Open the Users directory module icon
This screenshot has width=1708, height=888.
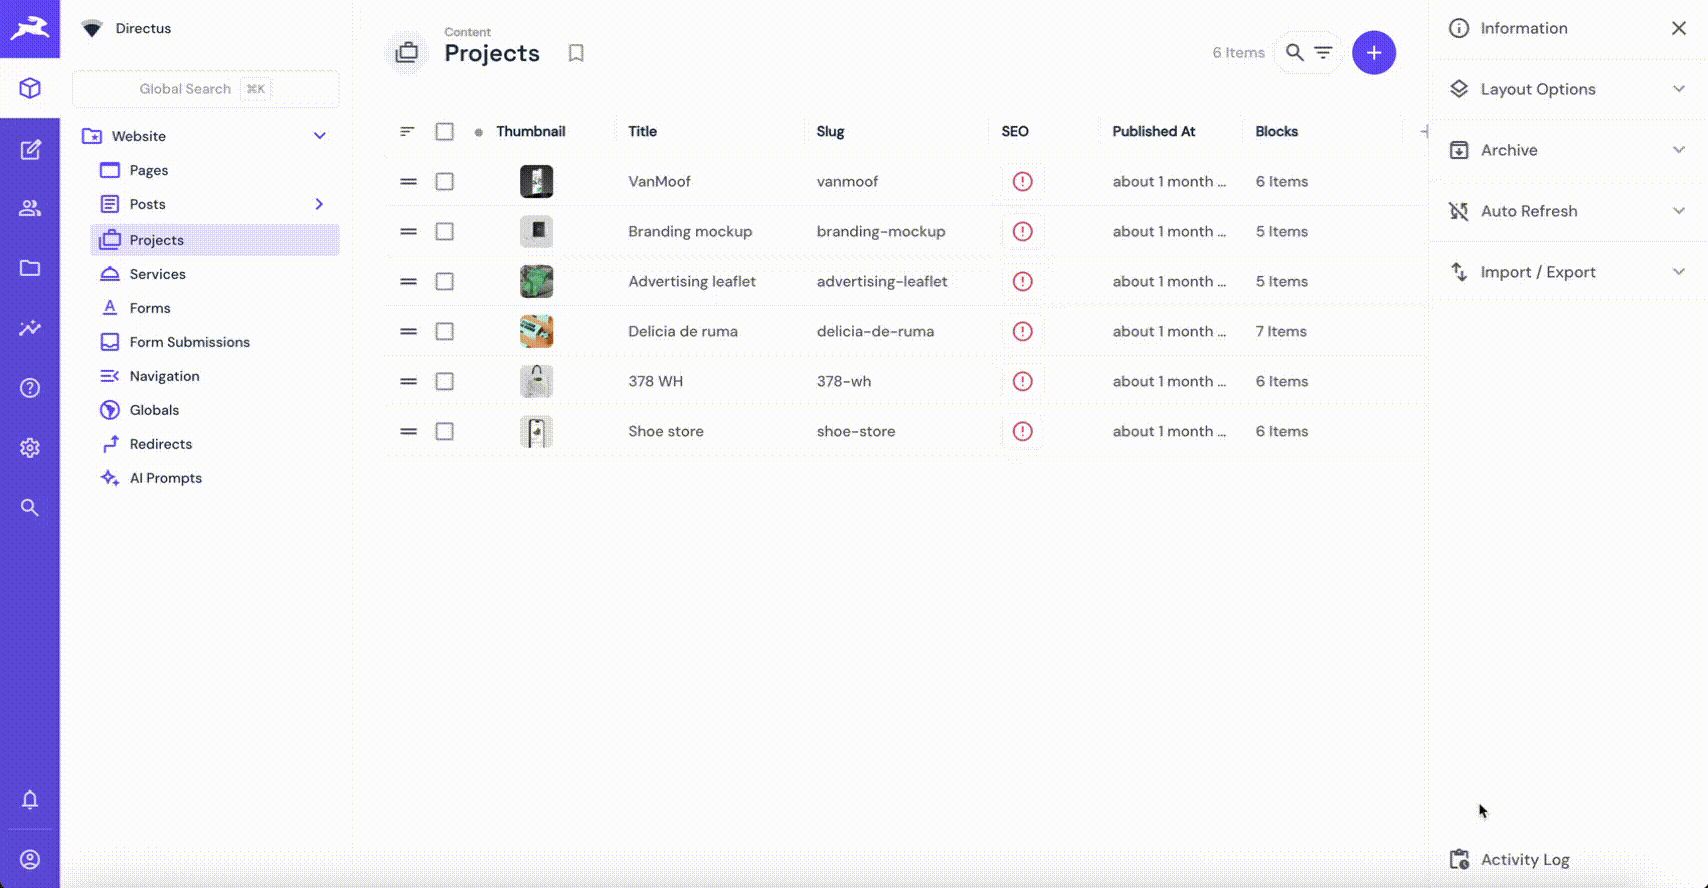coord(30,208)
